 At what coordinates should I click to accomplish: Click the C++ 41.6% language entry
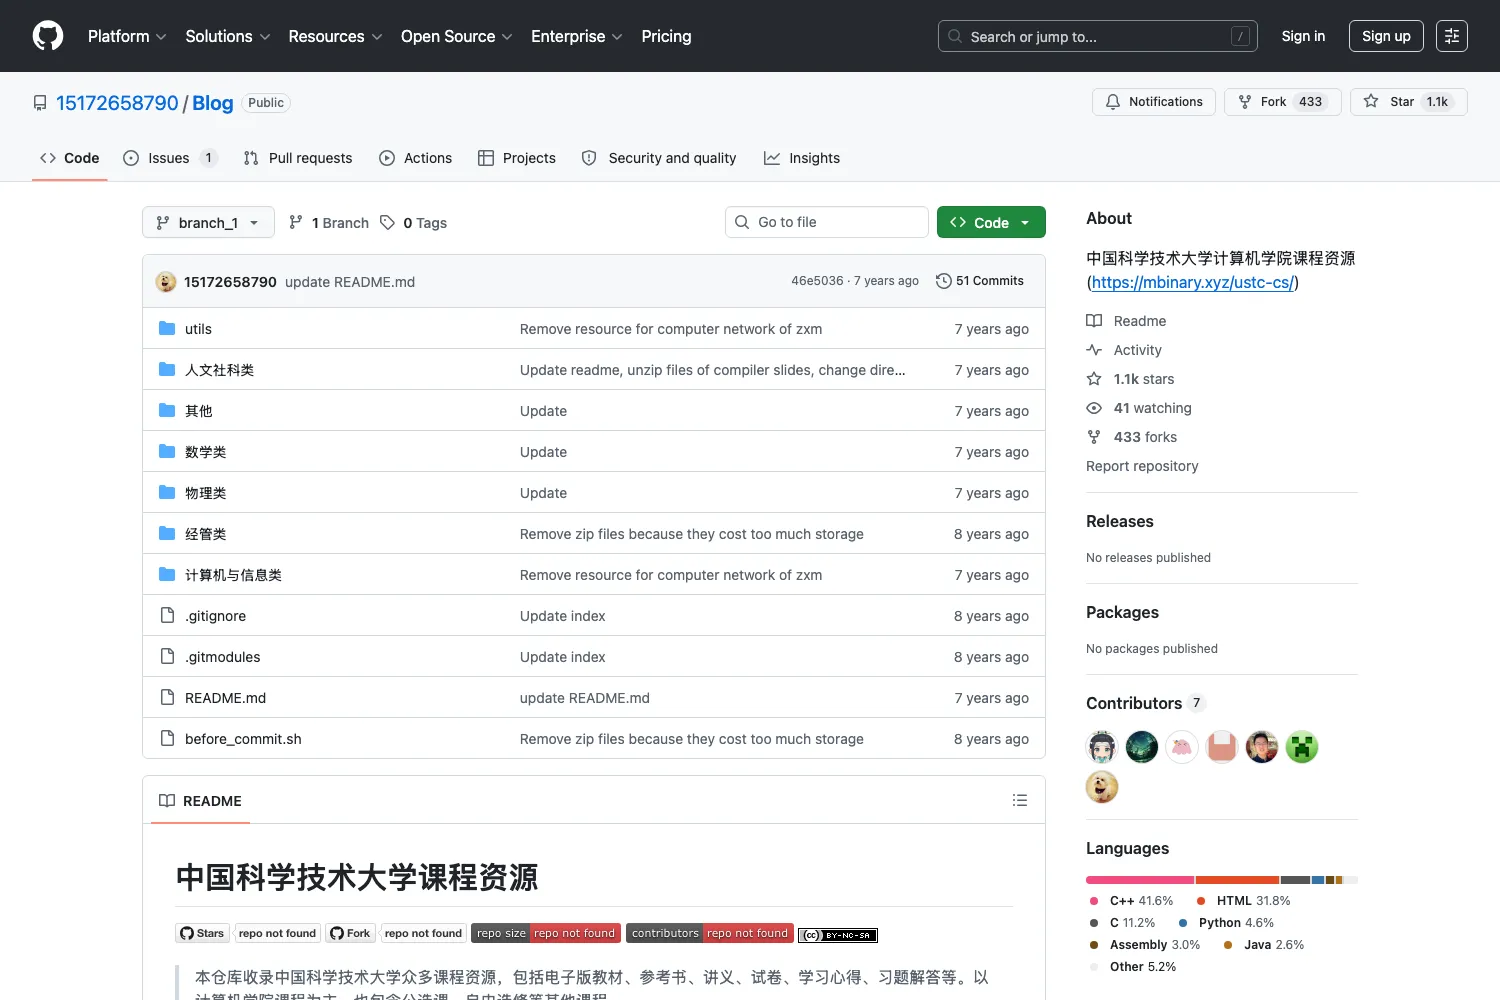(1131, 901)
